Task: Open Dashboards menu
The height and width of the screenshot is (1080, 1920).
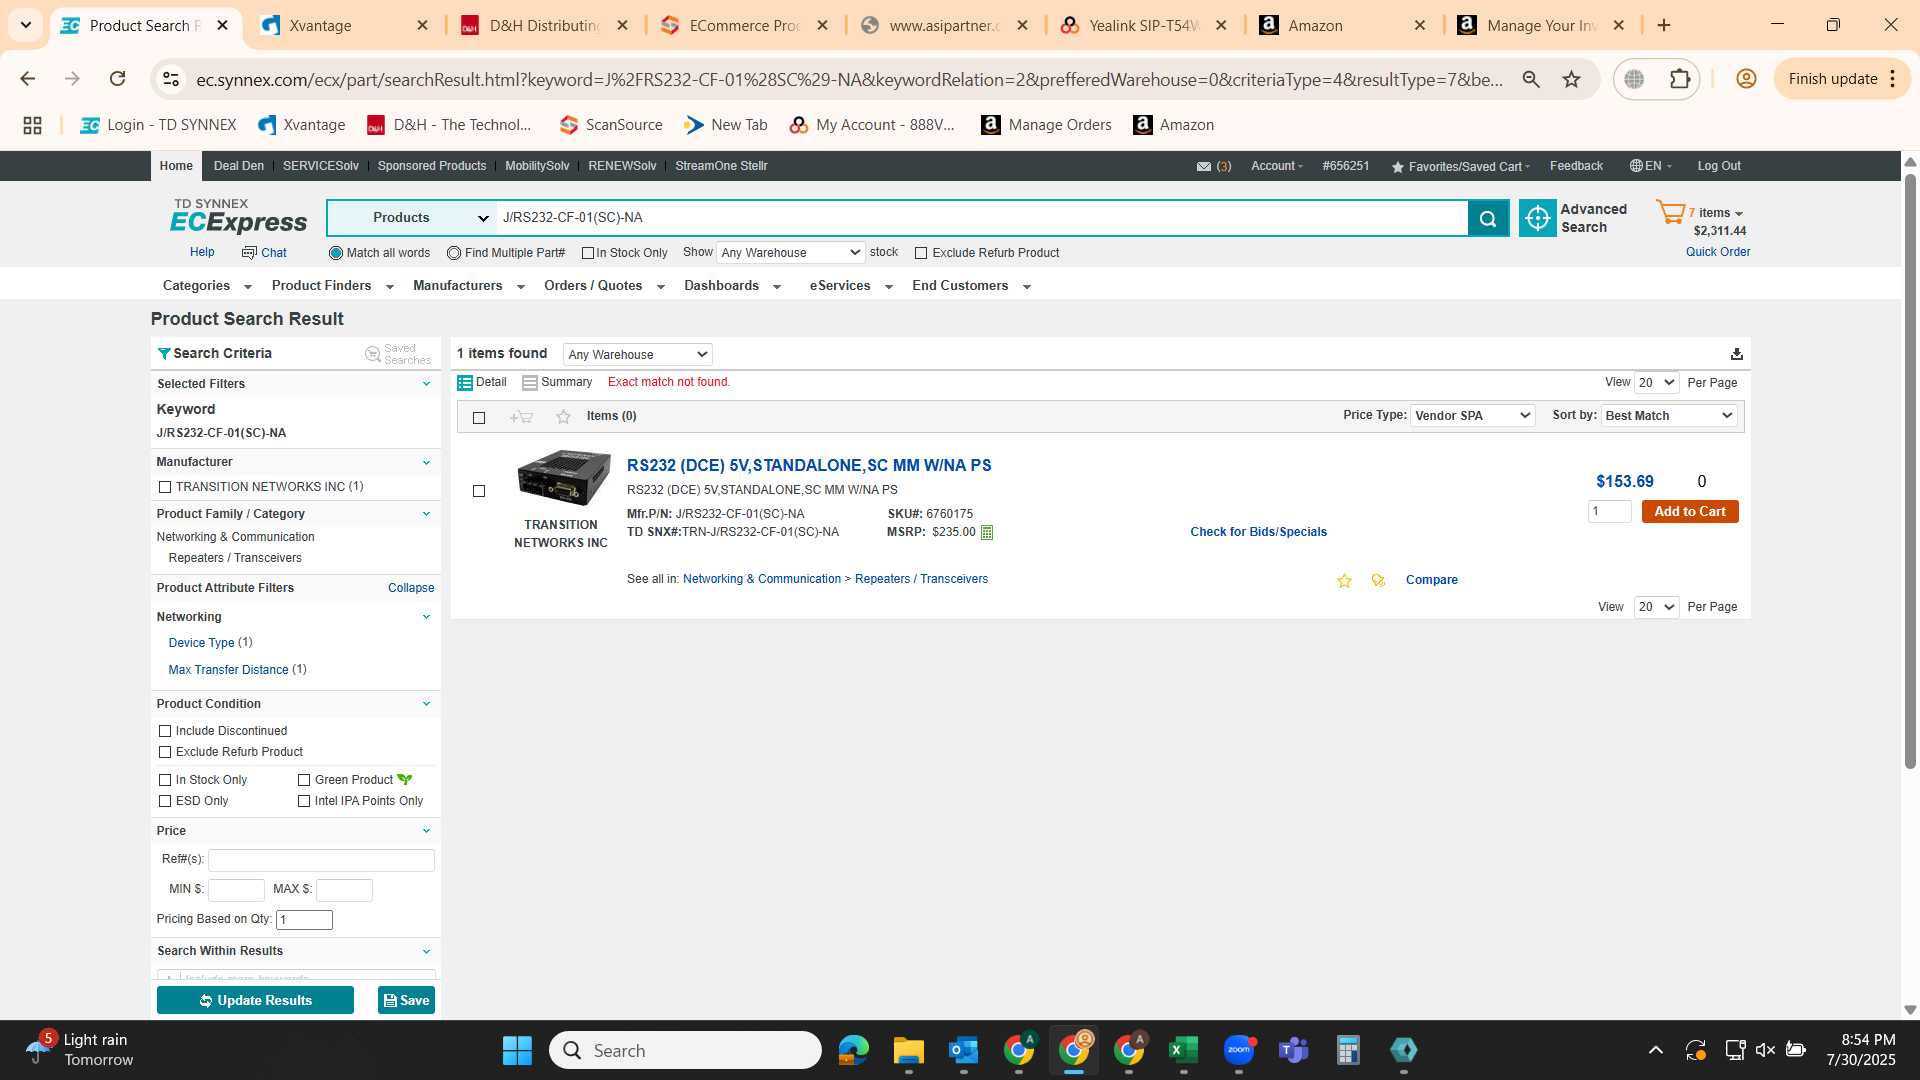Action: 732,286
